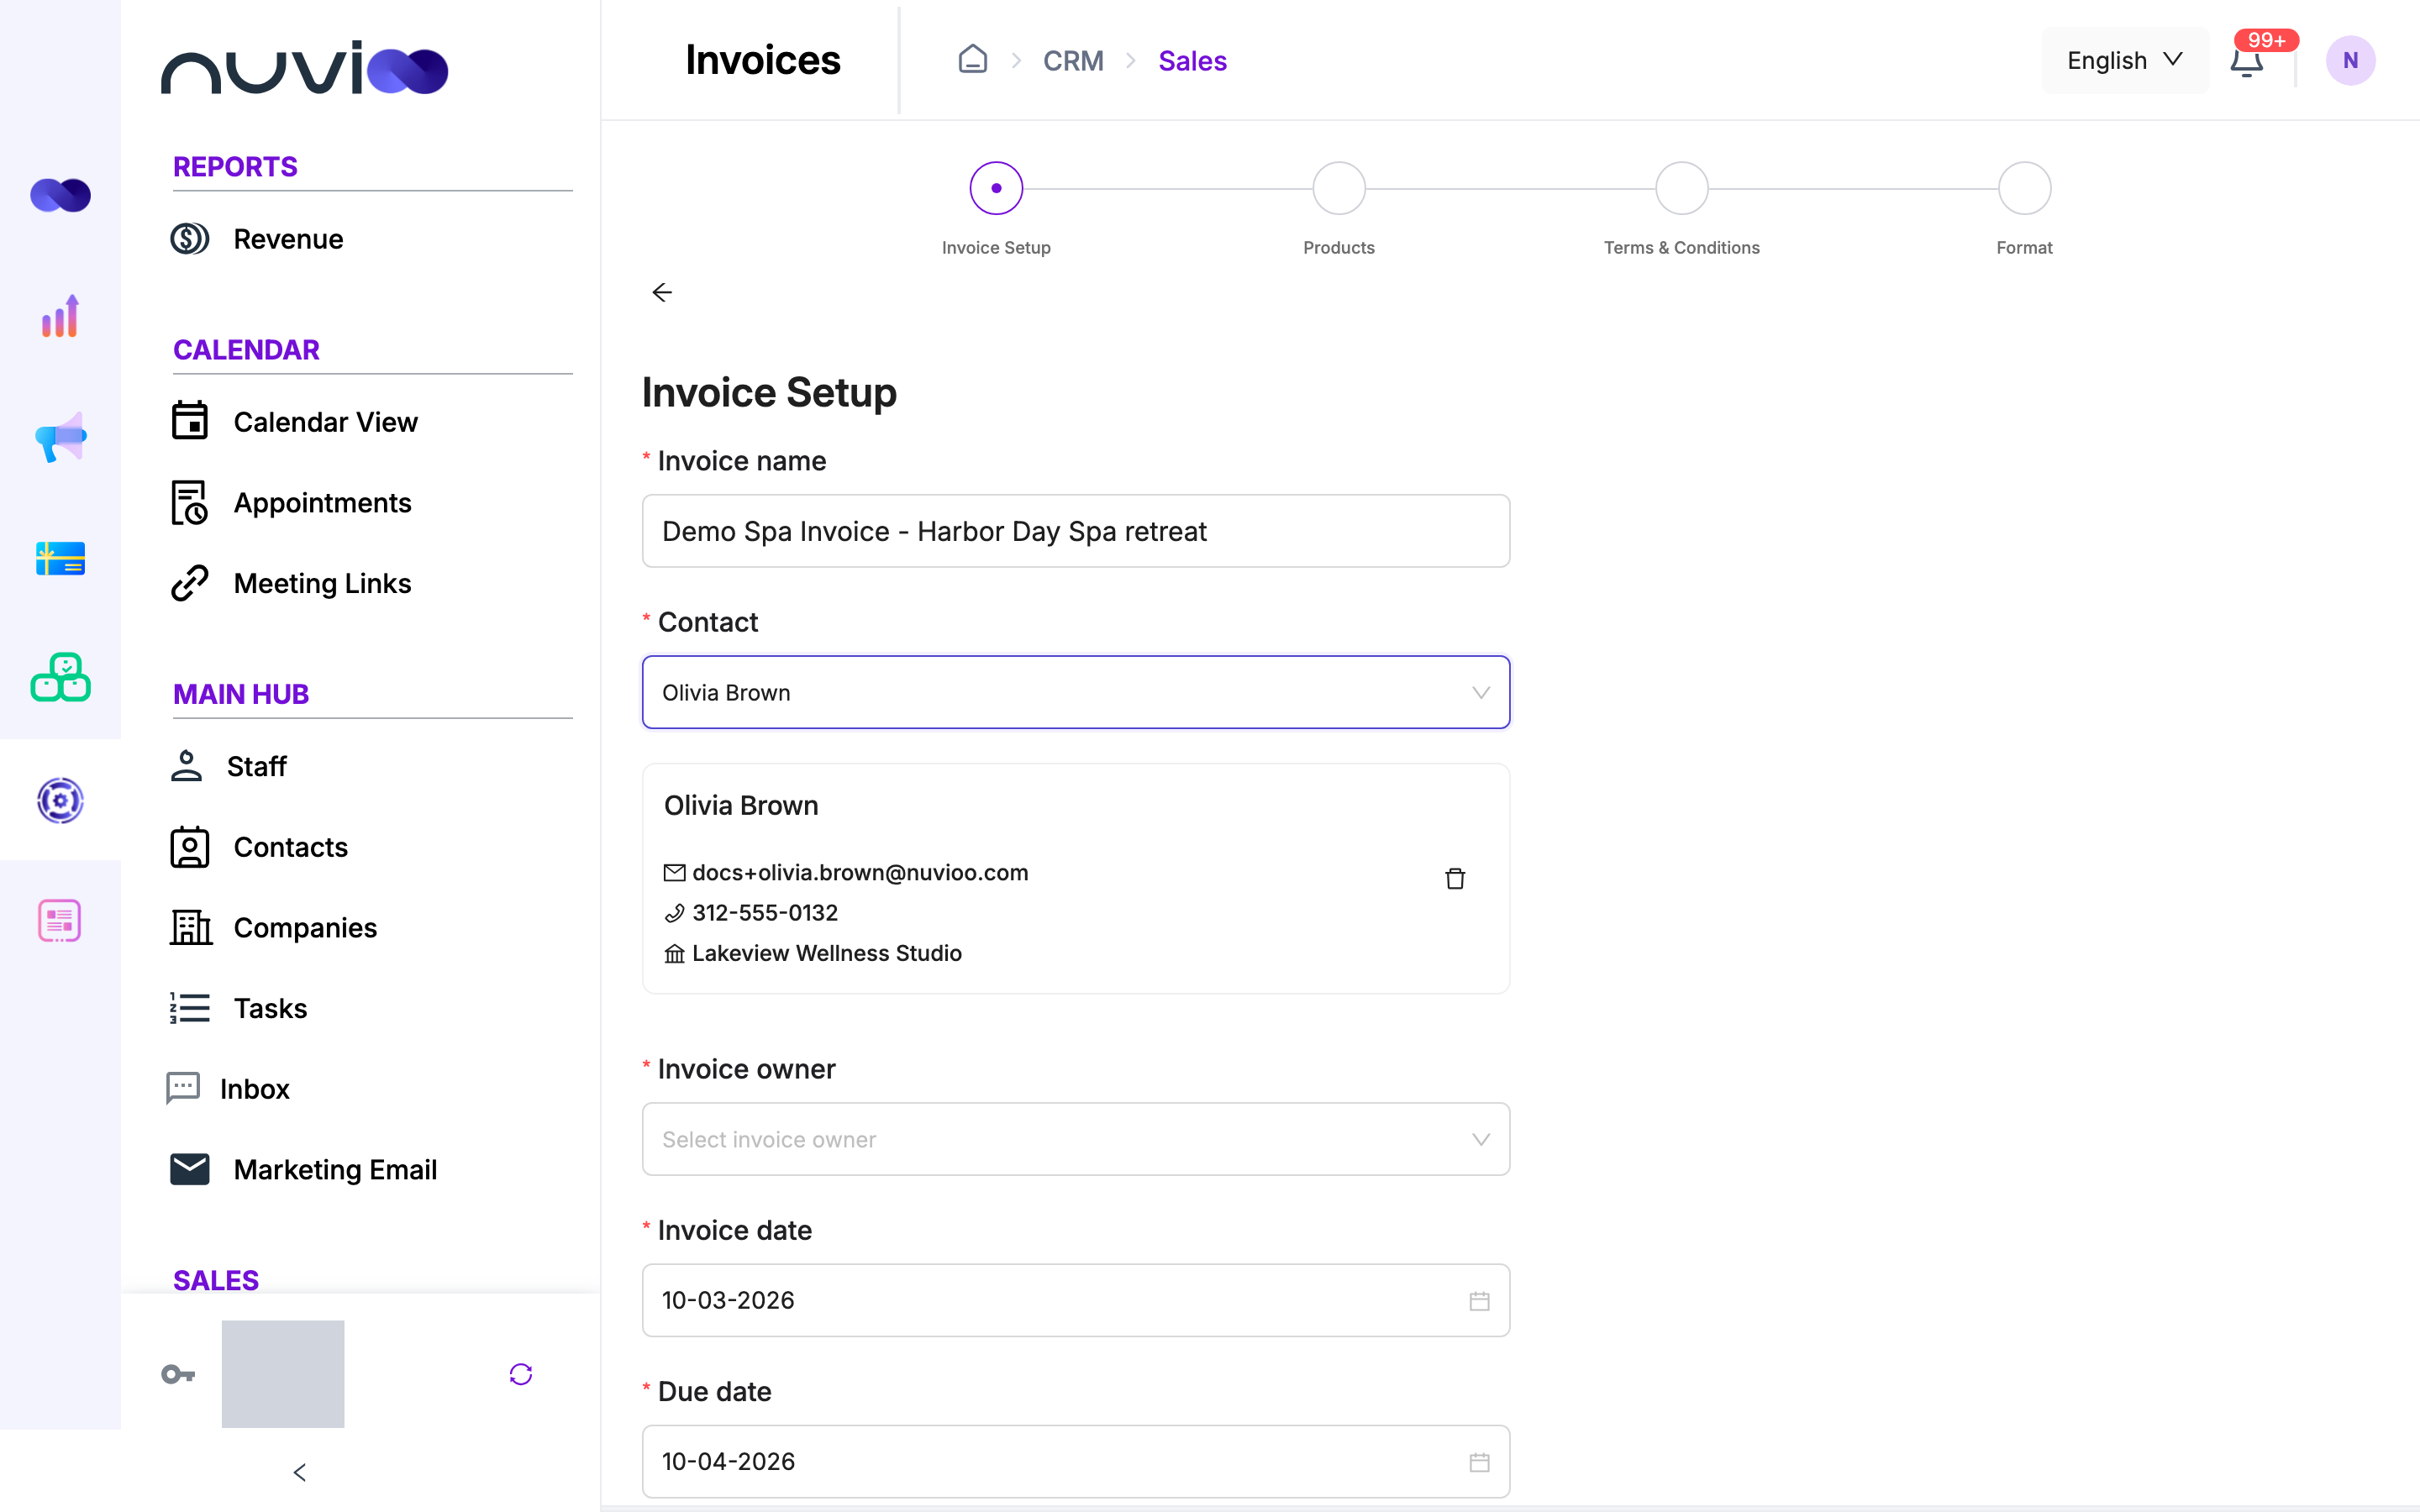The image size is (2420, 1512).
Task: Click the Nuvioo infinity icon in sidebar
Action: pyautogui.click(x=60, y=195)
